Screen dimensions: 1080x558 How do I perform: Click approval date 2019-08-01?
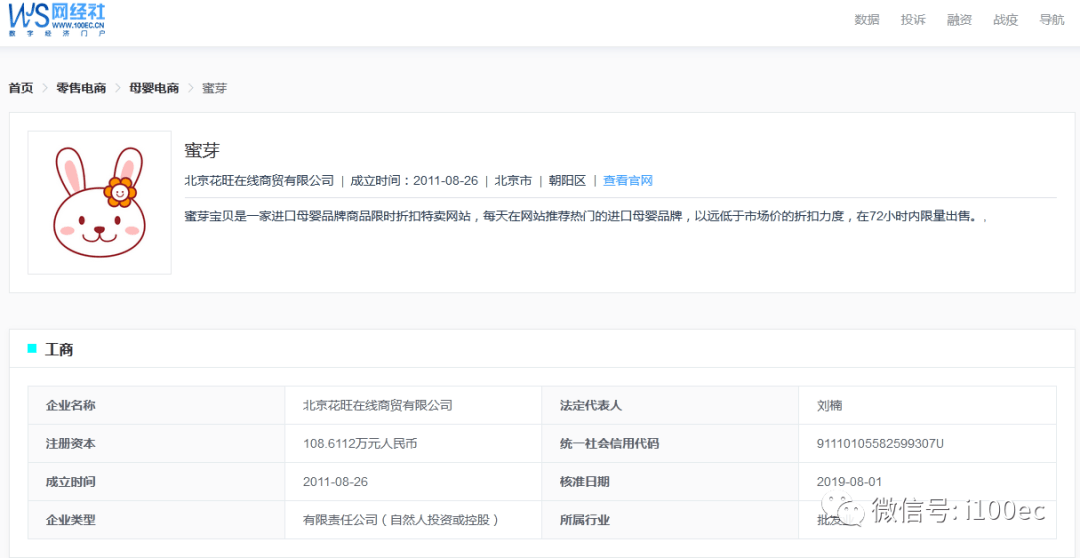(849, 482)
